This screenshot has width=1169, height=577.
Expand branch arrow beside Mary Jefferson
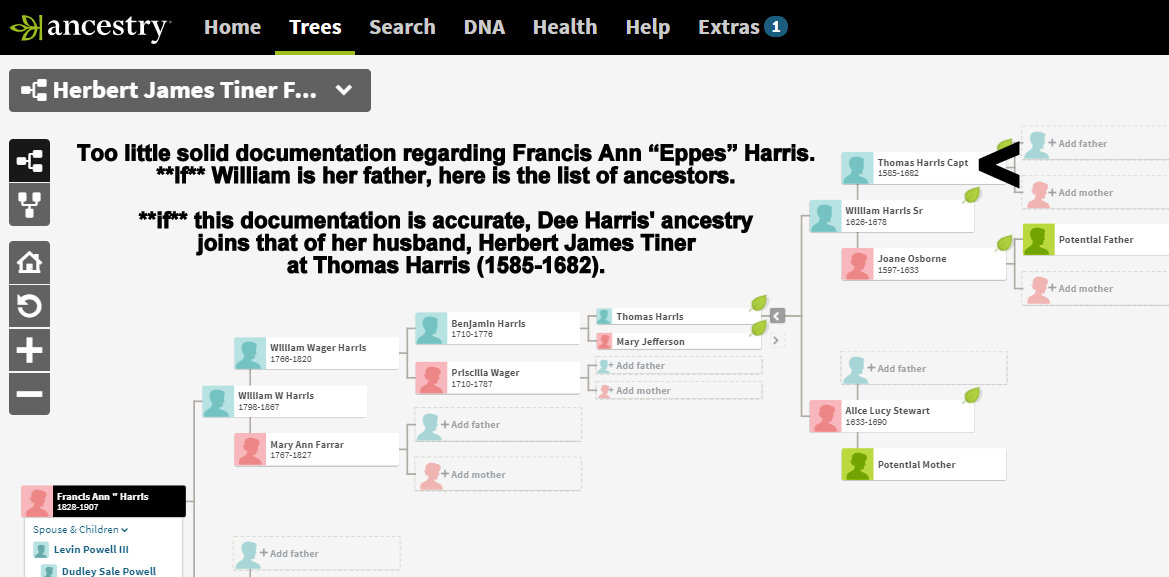point(777,341)
